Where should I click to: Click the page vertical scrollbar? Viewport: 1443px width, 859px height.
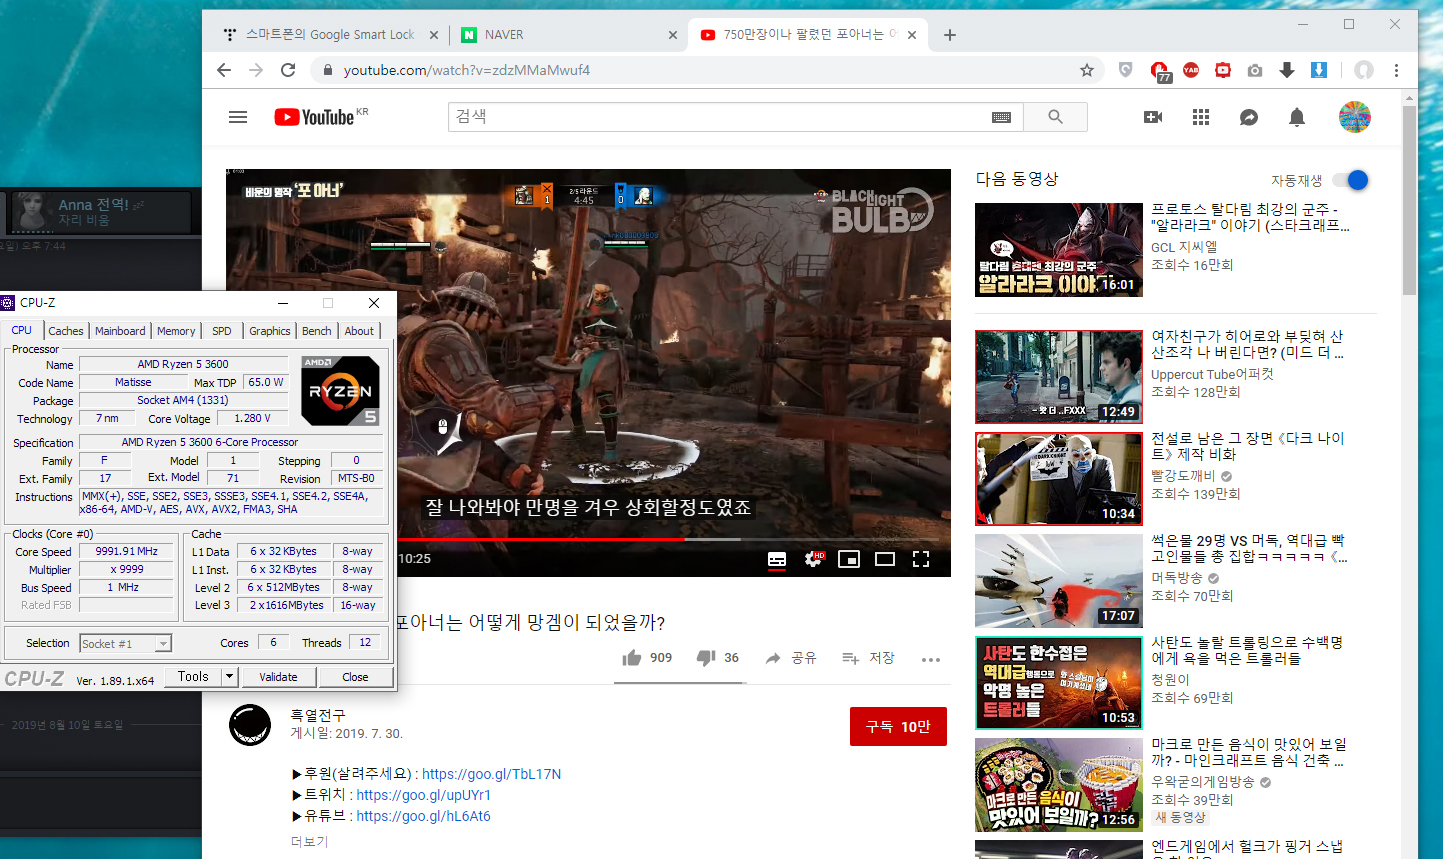tap(1410, 200)
